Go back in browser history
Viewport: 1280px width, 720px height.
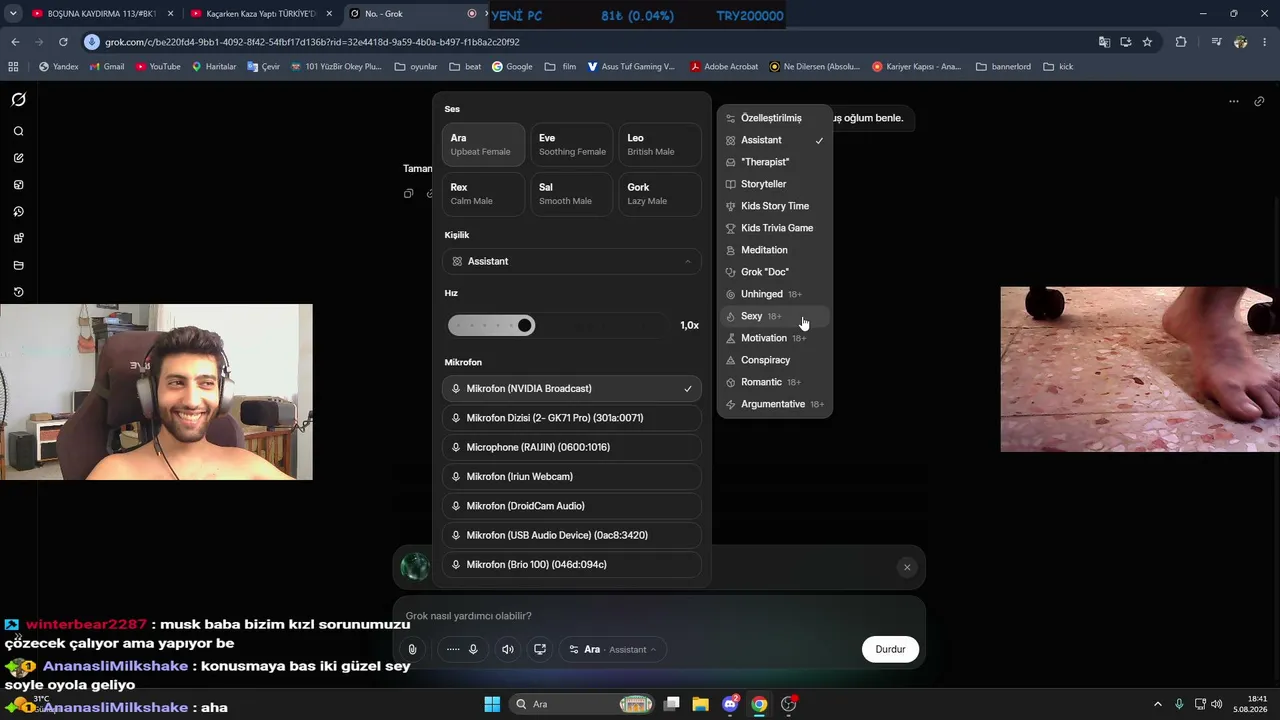15,42
